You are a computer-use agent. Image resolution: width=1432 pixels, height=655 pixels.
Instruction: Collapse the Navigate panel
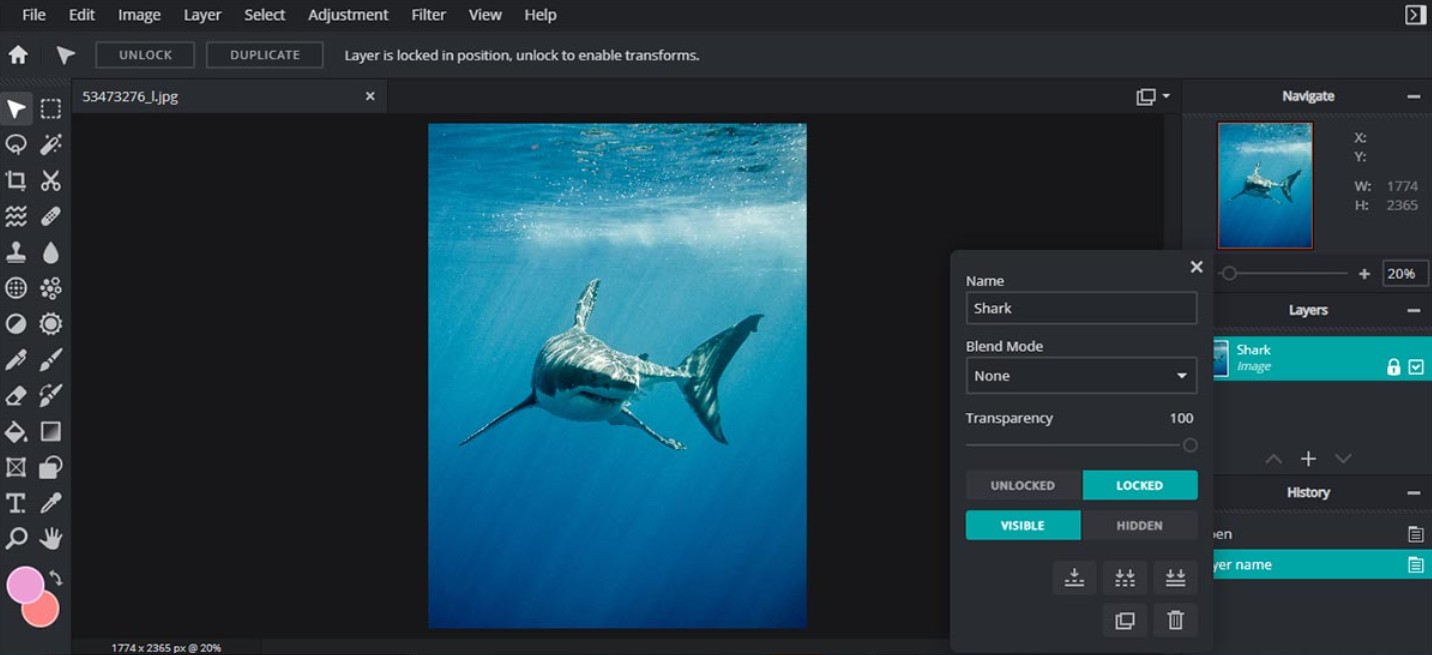click(1413, 96)
